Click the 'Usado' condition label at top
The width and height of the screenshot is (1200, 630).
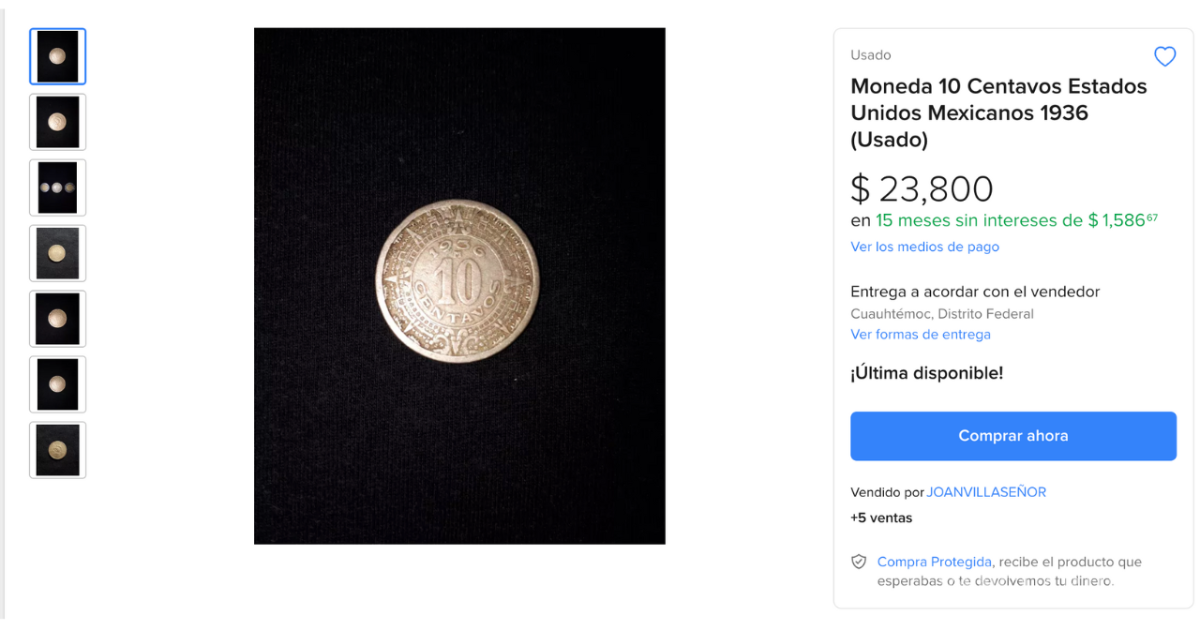870,55
